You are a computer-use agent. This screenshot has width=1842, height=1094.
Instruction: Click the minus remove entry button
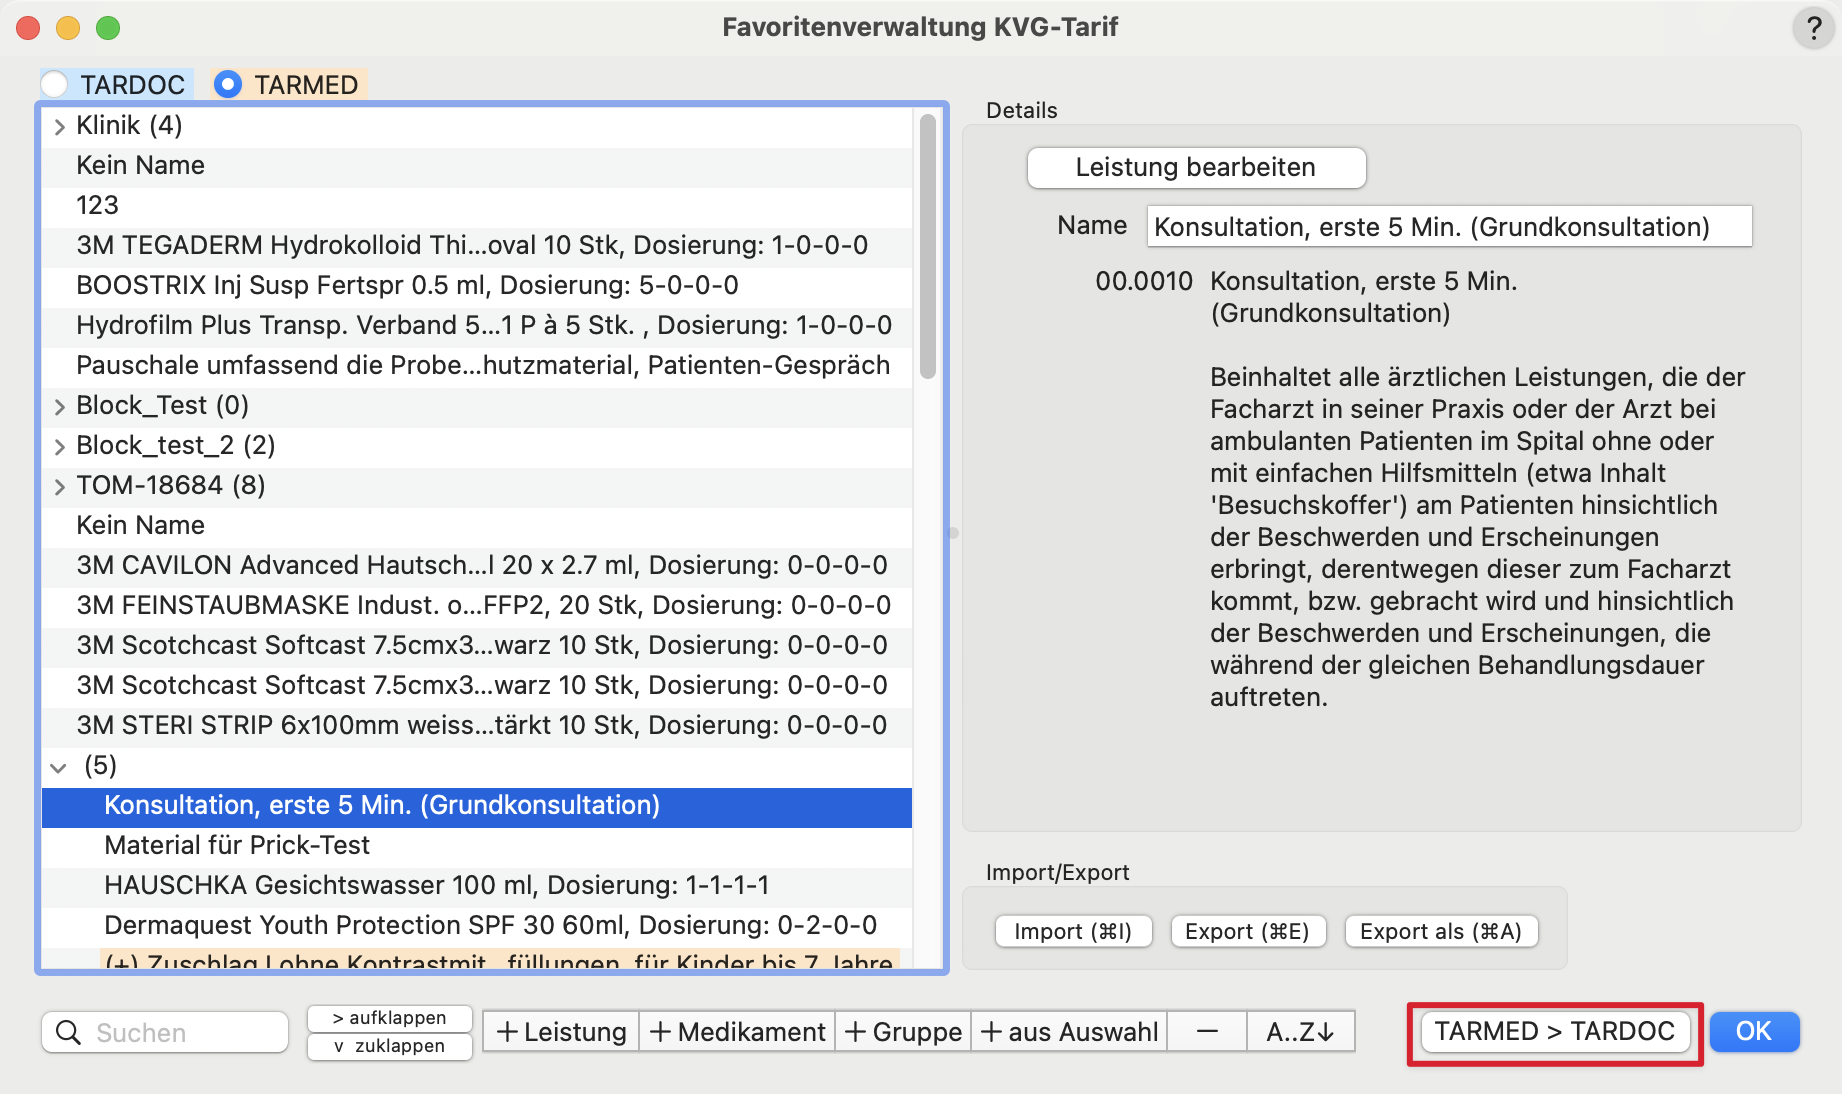1207,1032
